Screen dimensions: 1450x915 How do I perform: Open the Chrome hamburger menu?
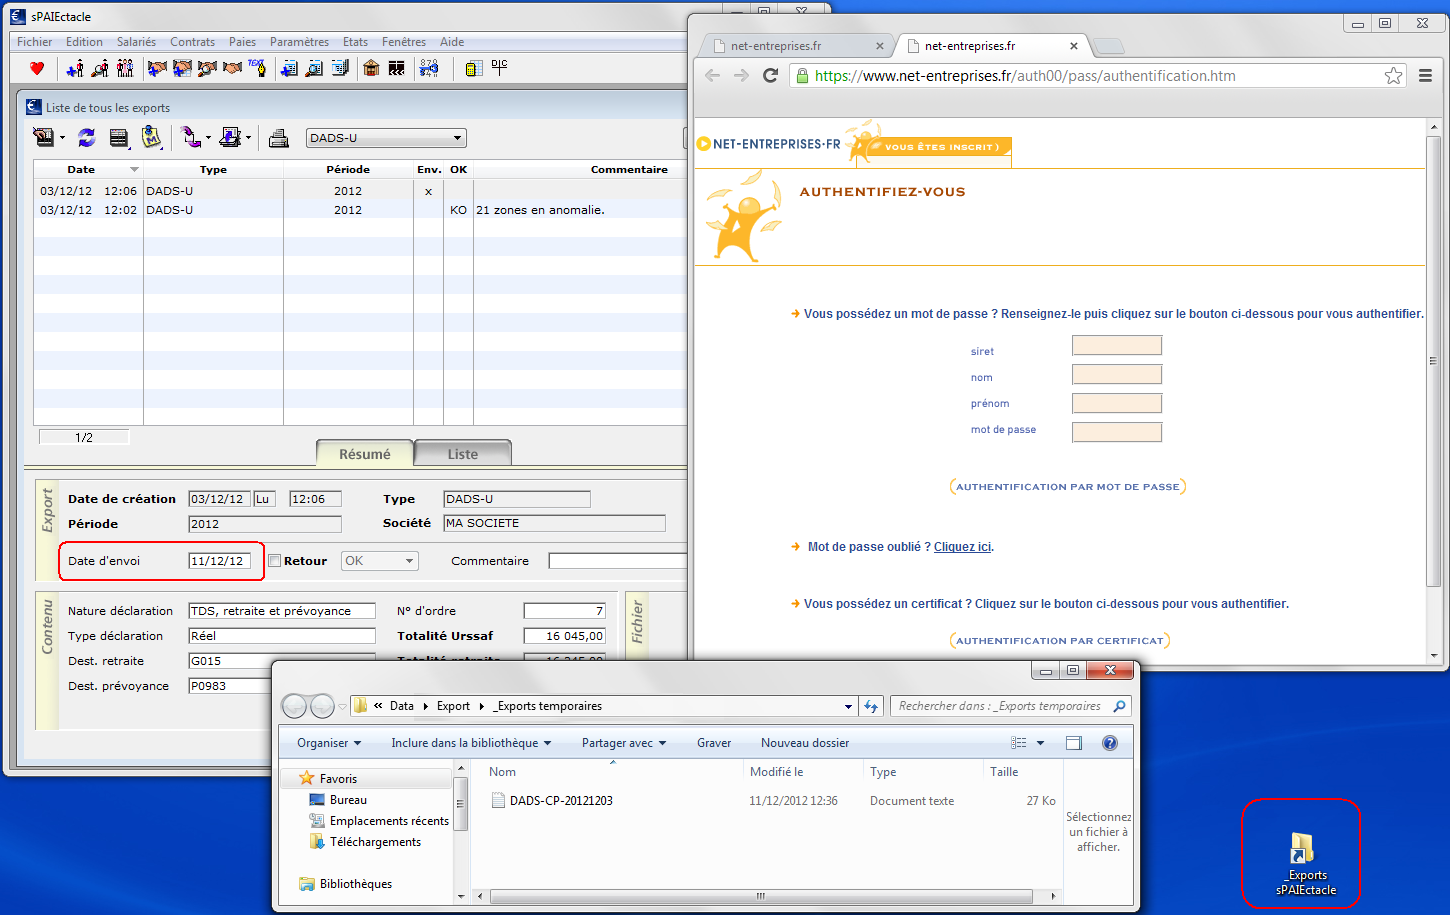click(1426, 76)
